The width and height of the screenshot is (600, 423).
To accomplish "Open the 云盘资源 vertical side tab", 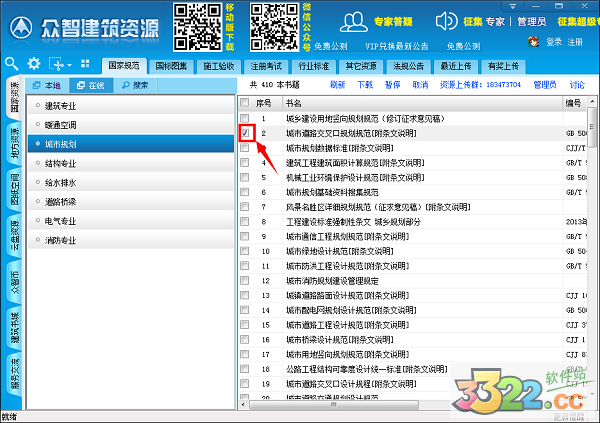I will click(x=15, y=235).
